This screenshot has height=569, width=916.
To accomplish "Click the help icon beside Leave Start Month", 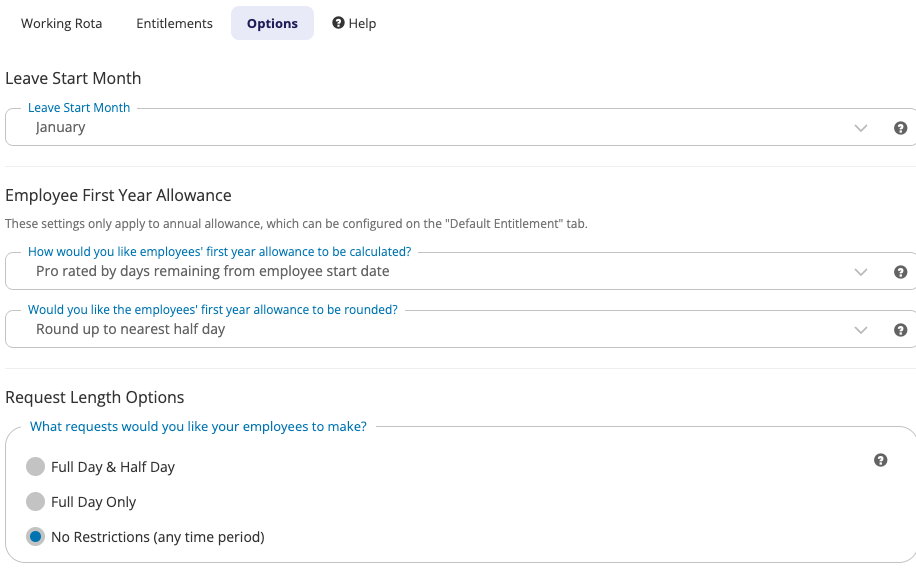I will 900,128.
